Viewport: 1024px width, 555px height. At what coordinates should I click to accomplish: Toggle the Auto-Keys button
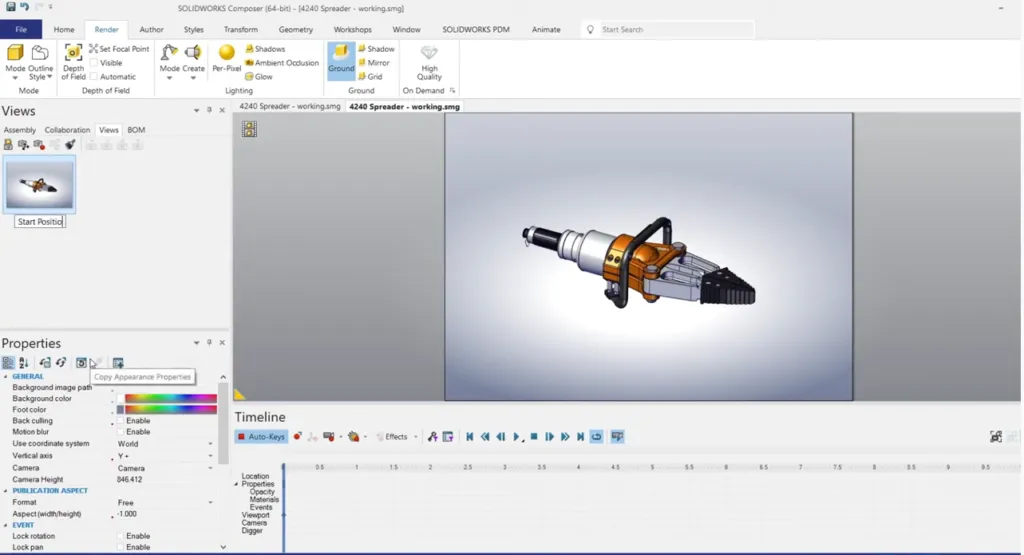coord(261,437)
